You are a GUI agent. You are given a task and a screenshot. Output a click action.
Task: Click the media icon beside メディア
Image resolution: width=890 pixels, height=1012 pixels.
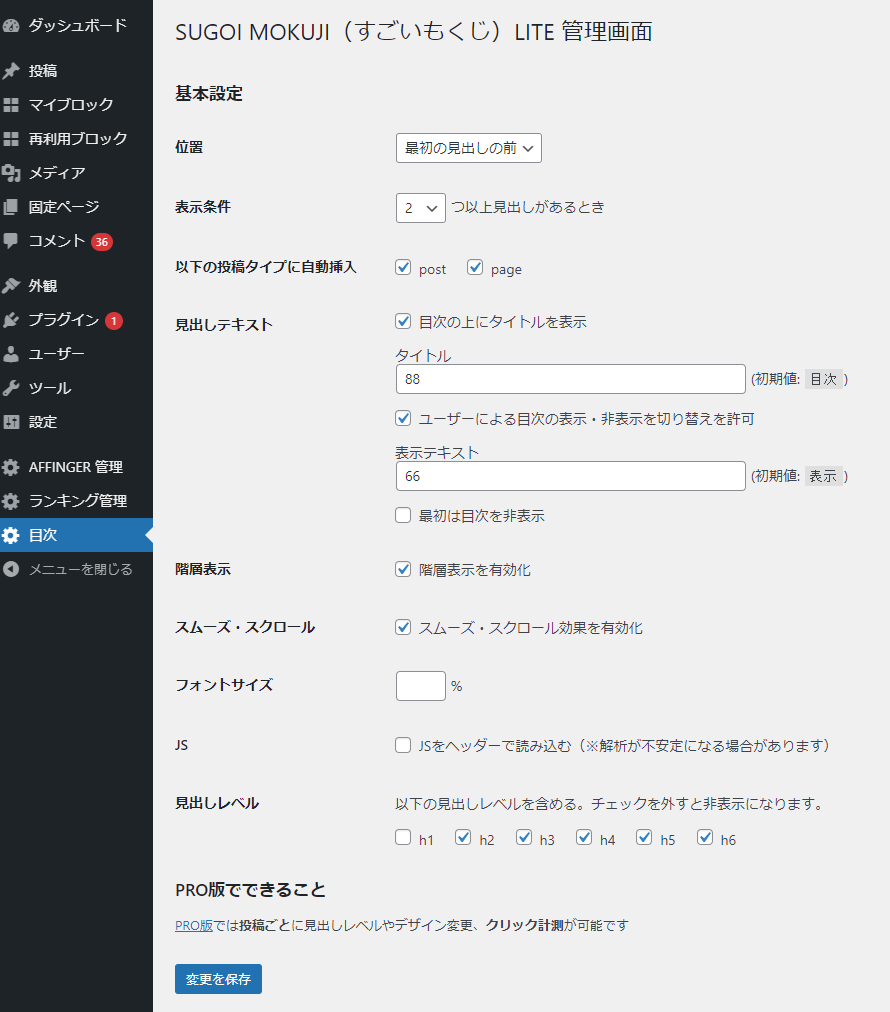tap(11, 173)
